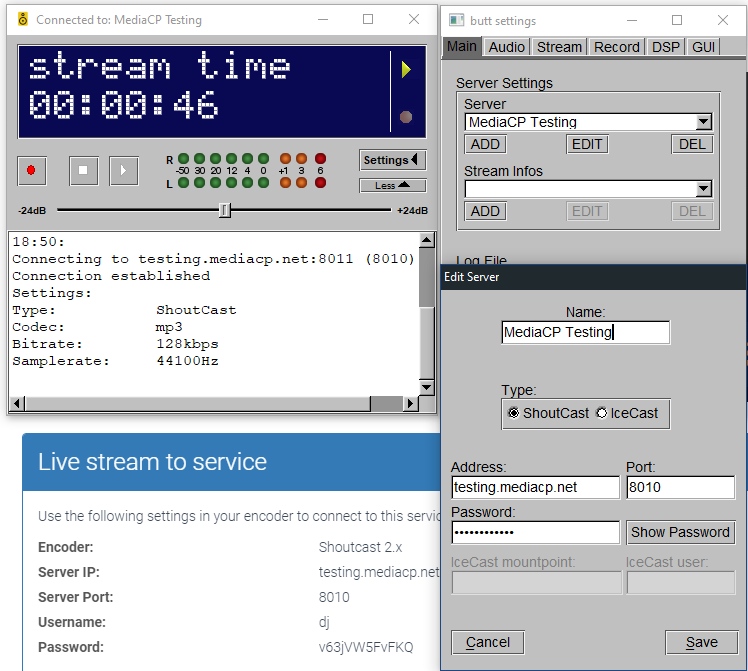Image resolution: width=748 pixels, height=671 pixels.
Task: Click the 'Shoutcast 2.x' encoder value
Action: pyautogui.click(x=360, y=547)
